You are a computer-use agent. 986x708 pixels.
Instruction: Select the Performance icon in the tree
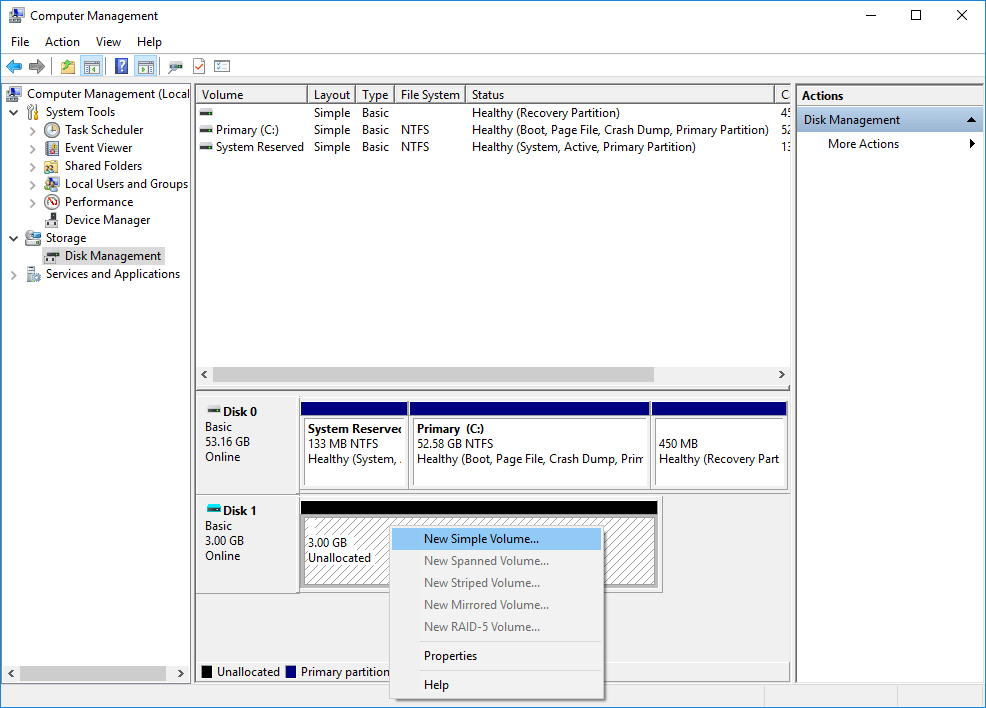pos(52,201)
